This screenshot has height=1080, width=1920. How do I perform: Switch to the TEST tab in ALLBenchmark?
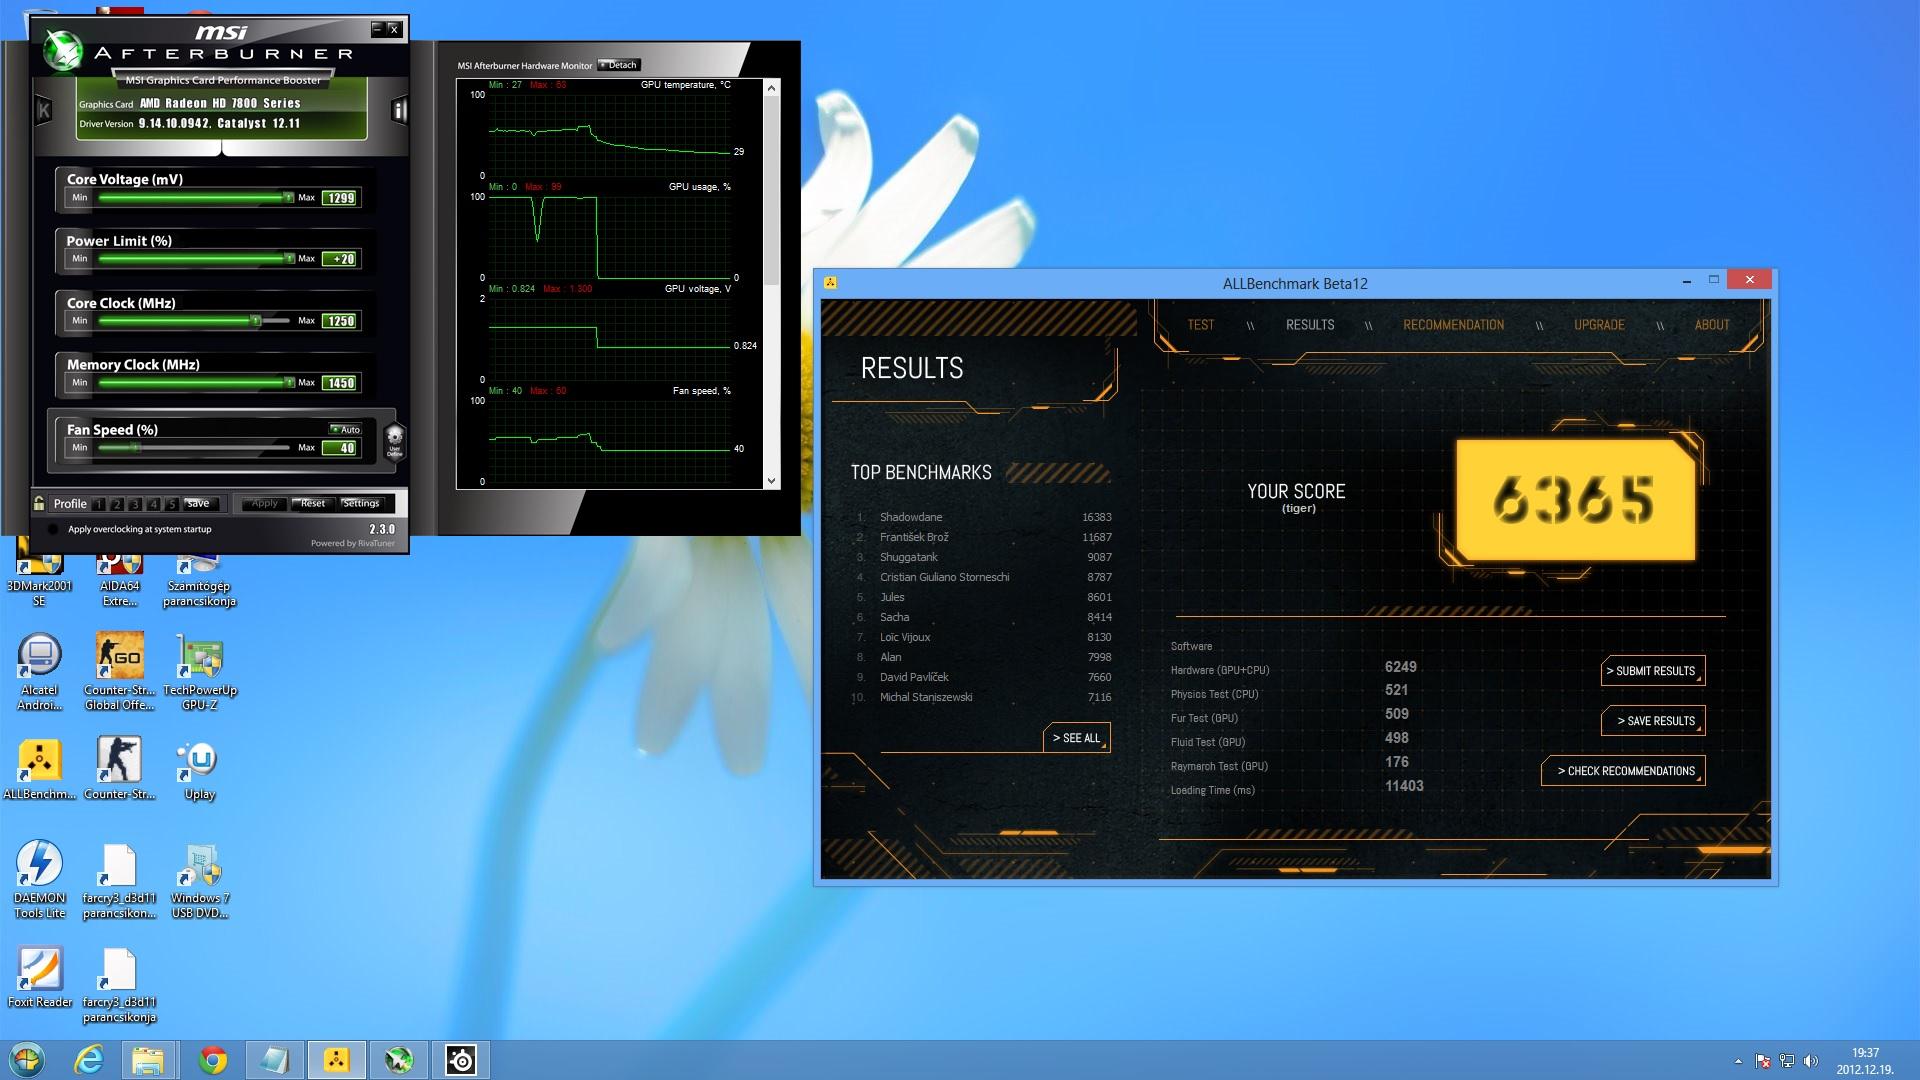[1200, 325]
